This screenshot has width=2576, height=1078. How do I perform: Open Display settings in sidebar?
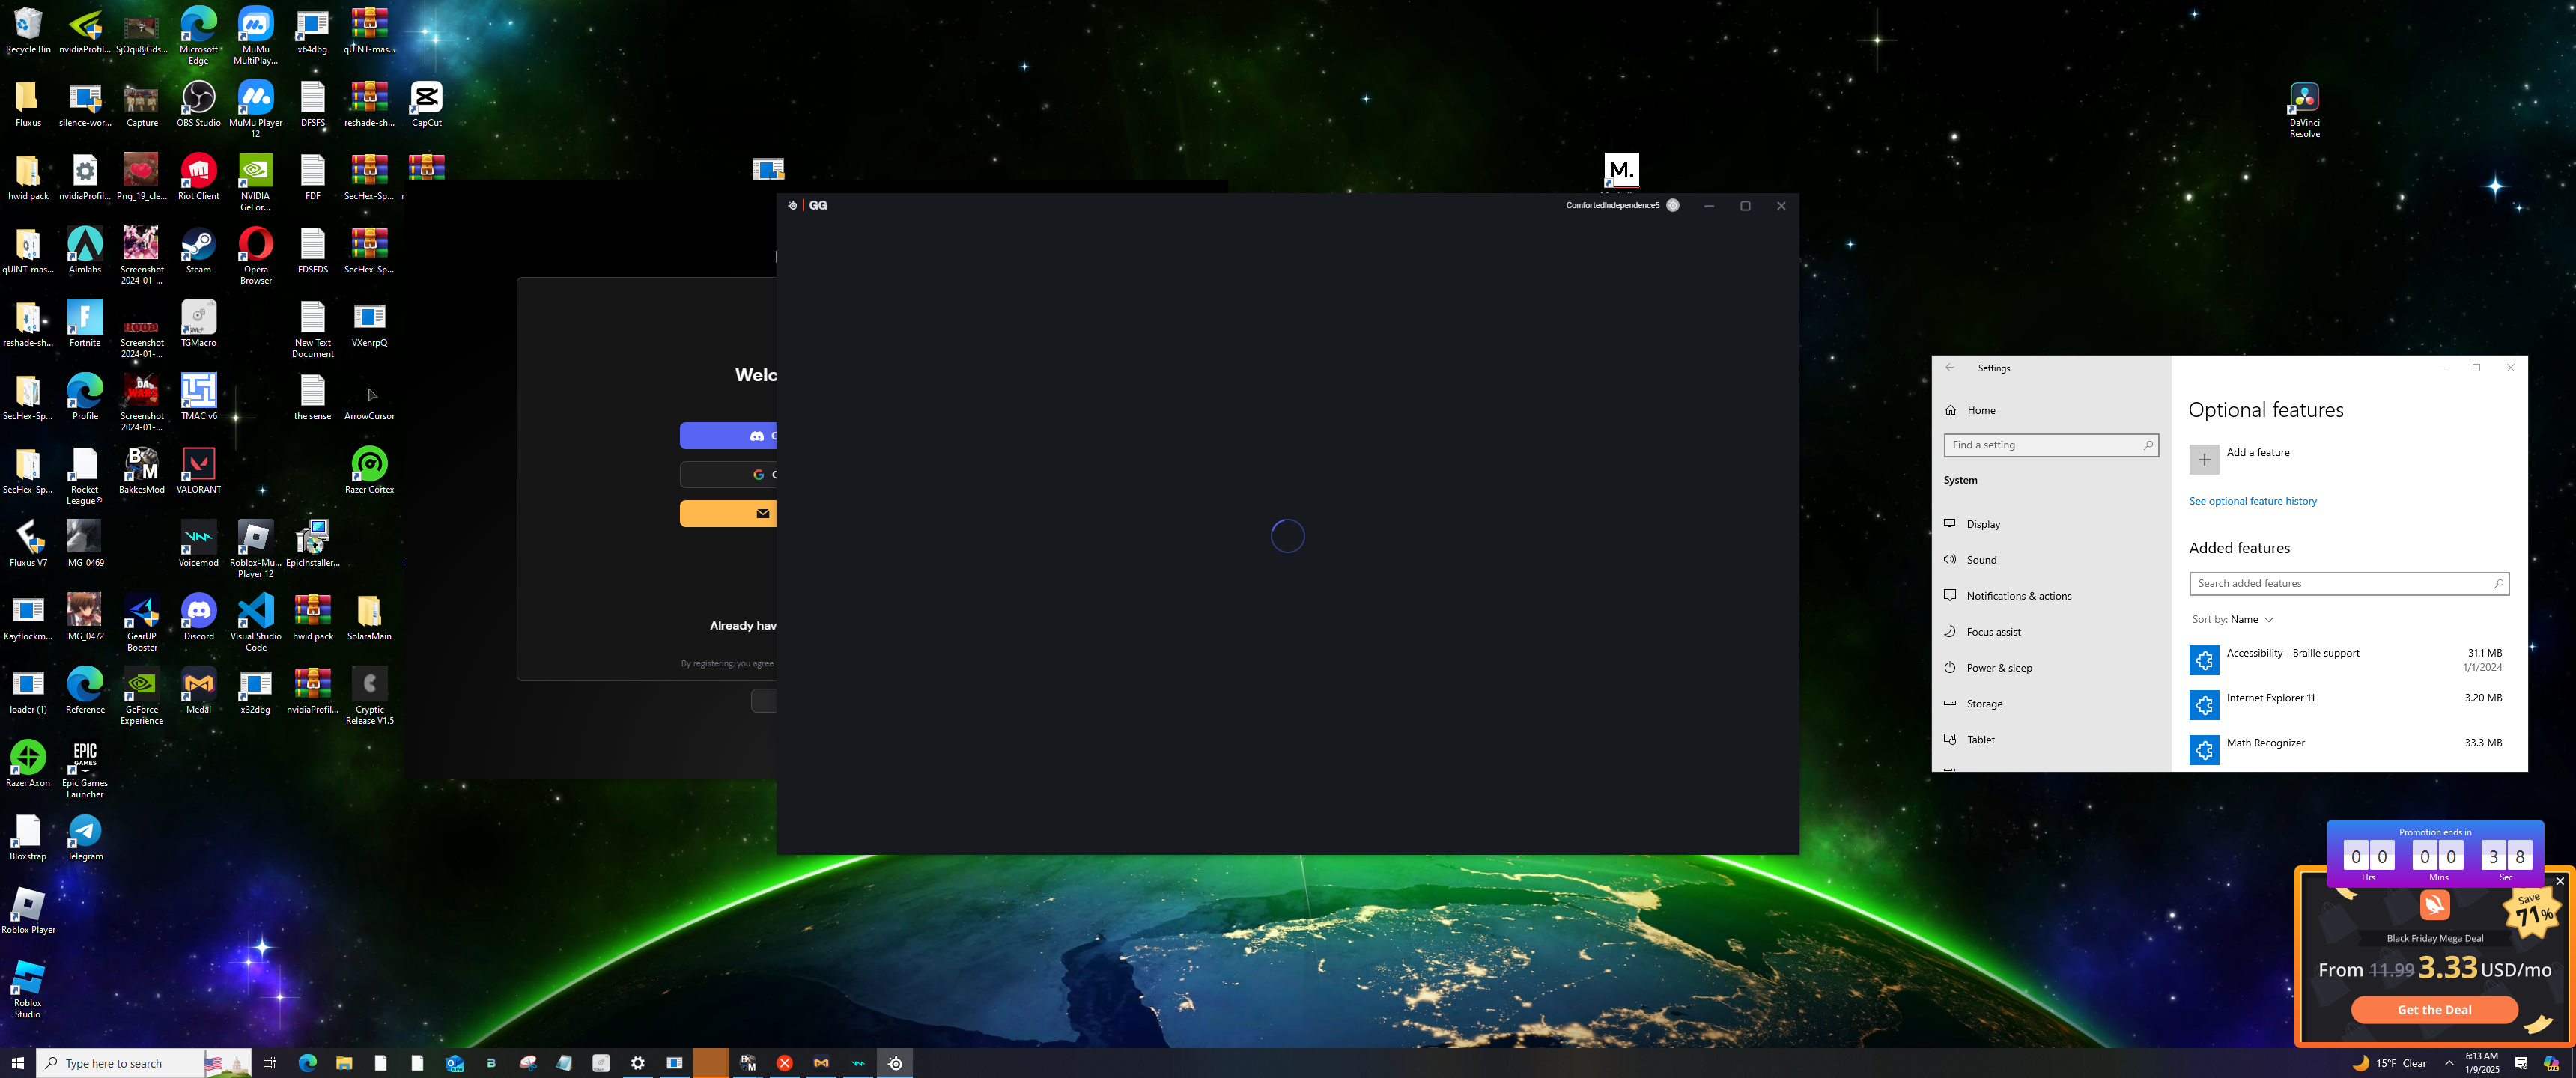(x=1983, y=524)
